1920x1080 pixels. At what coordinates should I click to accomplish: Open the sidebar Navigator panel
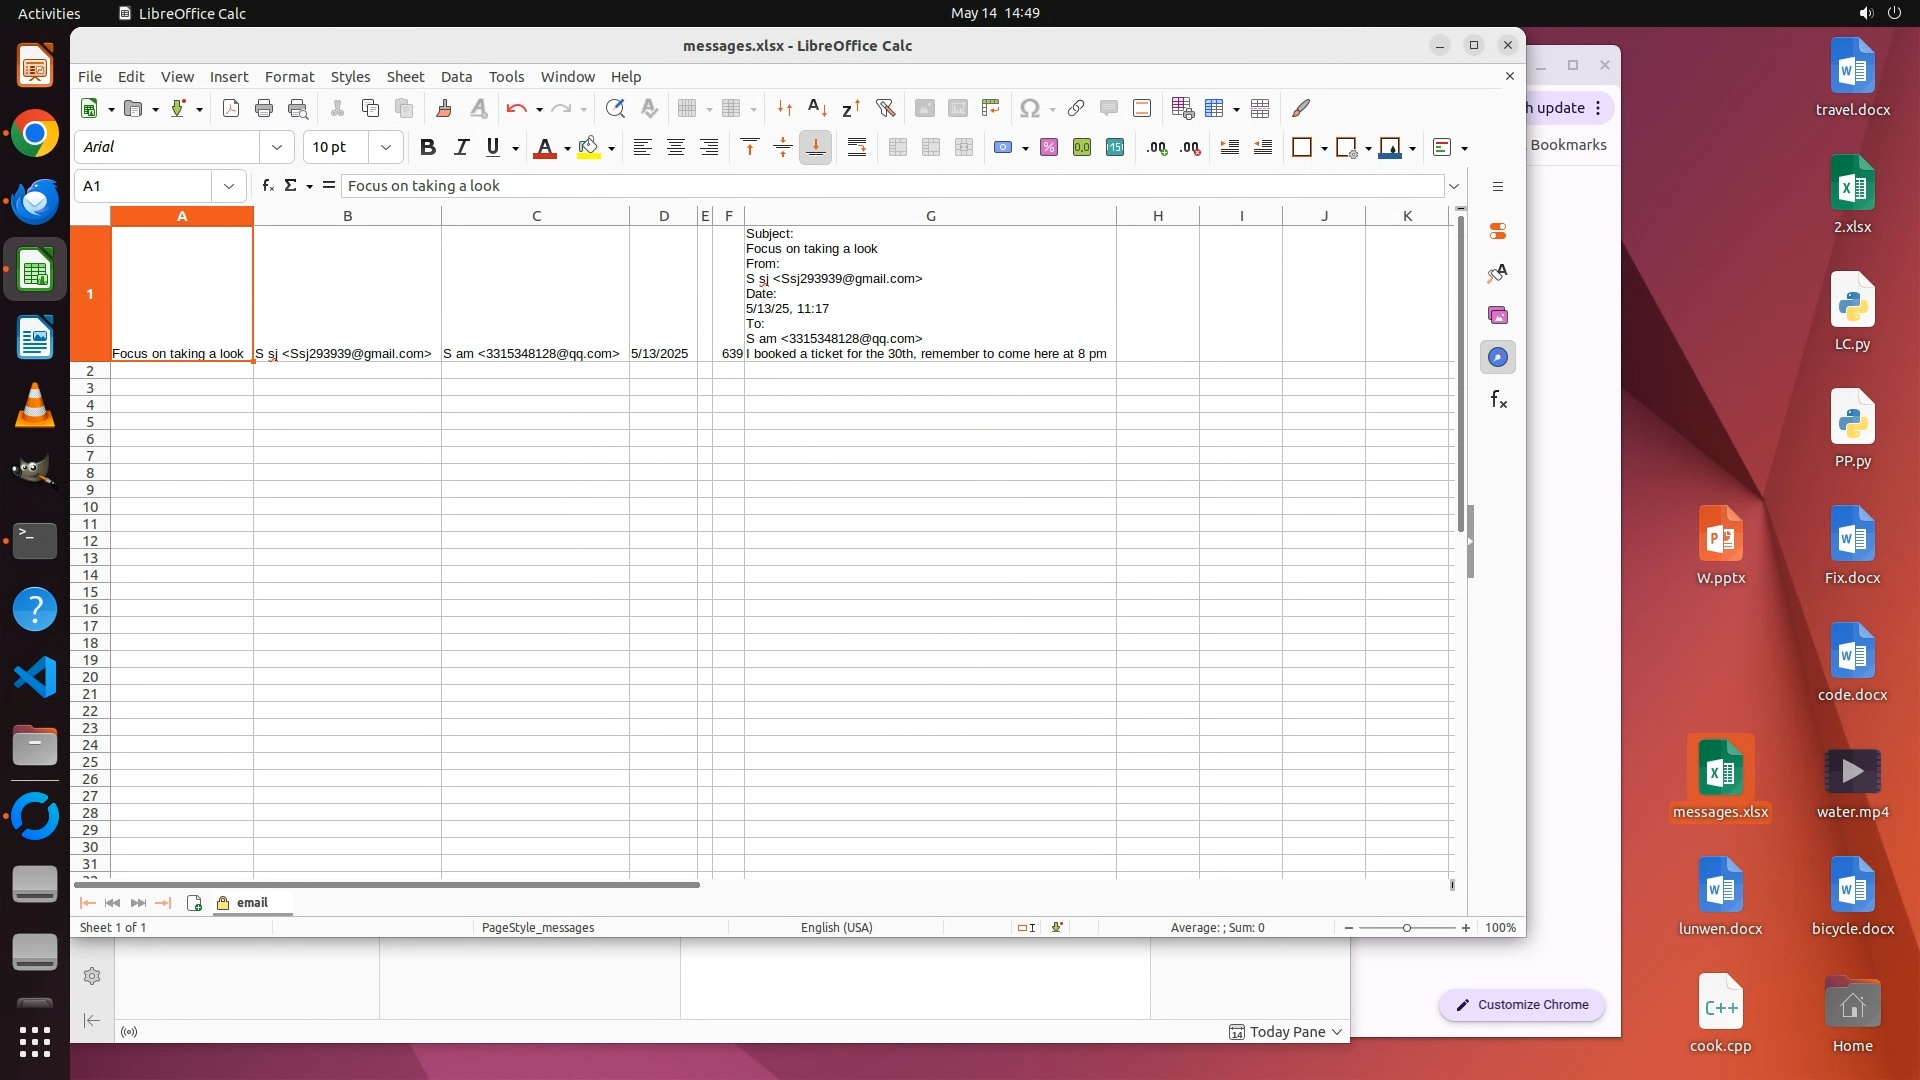[x=1497, y=357]
